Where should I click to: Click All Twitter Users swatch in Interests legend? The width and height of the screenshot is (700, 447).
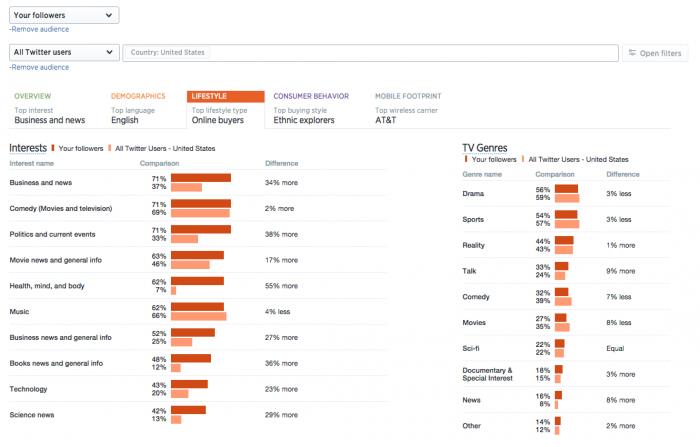(110, 148)
